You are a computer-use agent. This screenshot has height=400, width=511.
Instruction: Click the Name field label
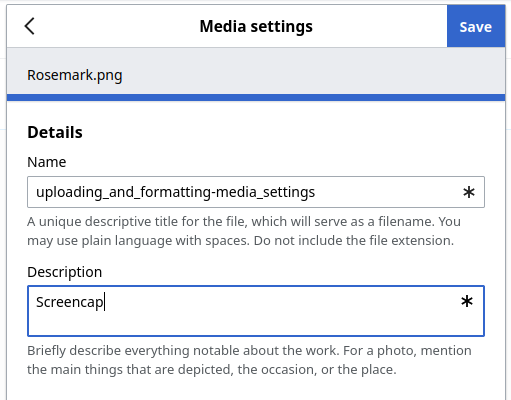point(47,162)
